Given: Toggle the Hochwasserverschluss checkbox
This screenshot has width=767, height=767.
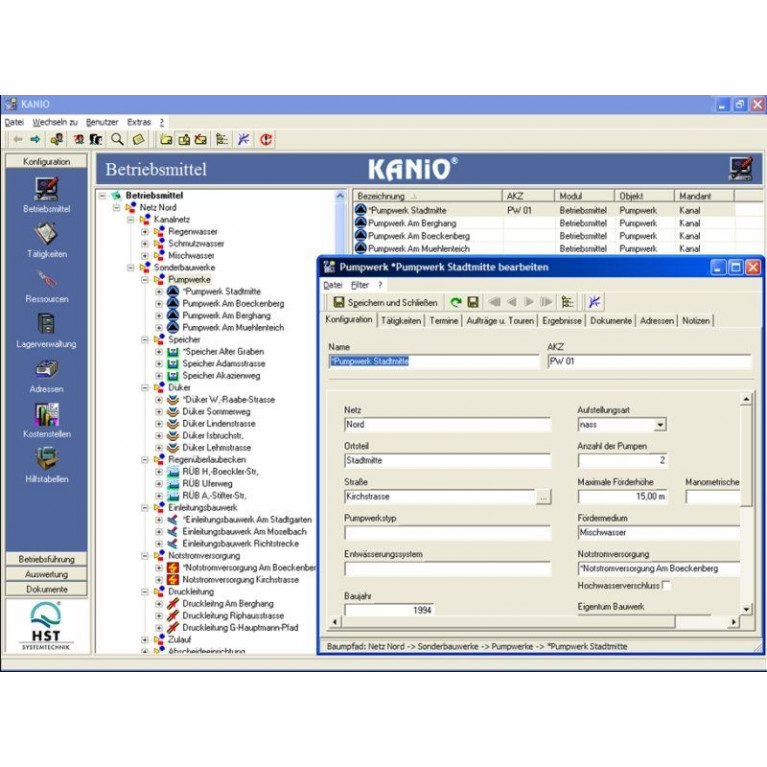Looking at the screenshot, I should point(665,585).
